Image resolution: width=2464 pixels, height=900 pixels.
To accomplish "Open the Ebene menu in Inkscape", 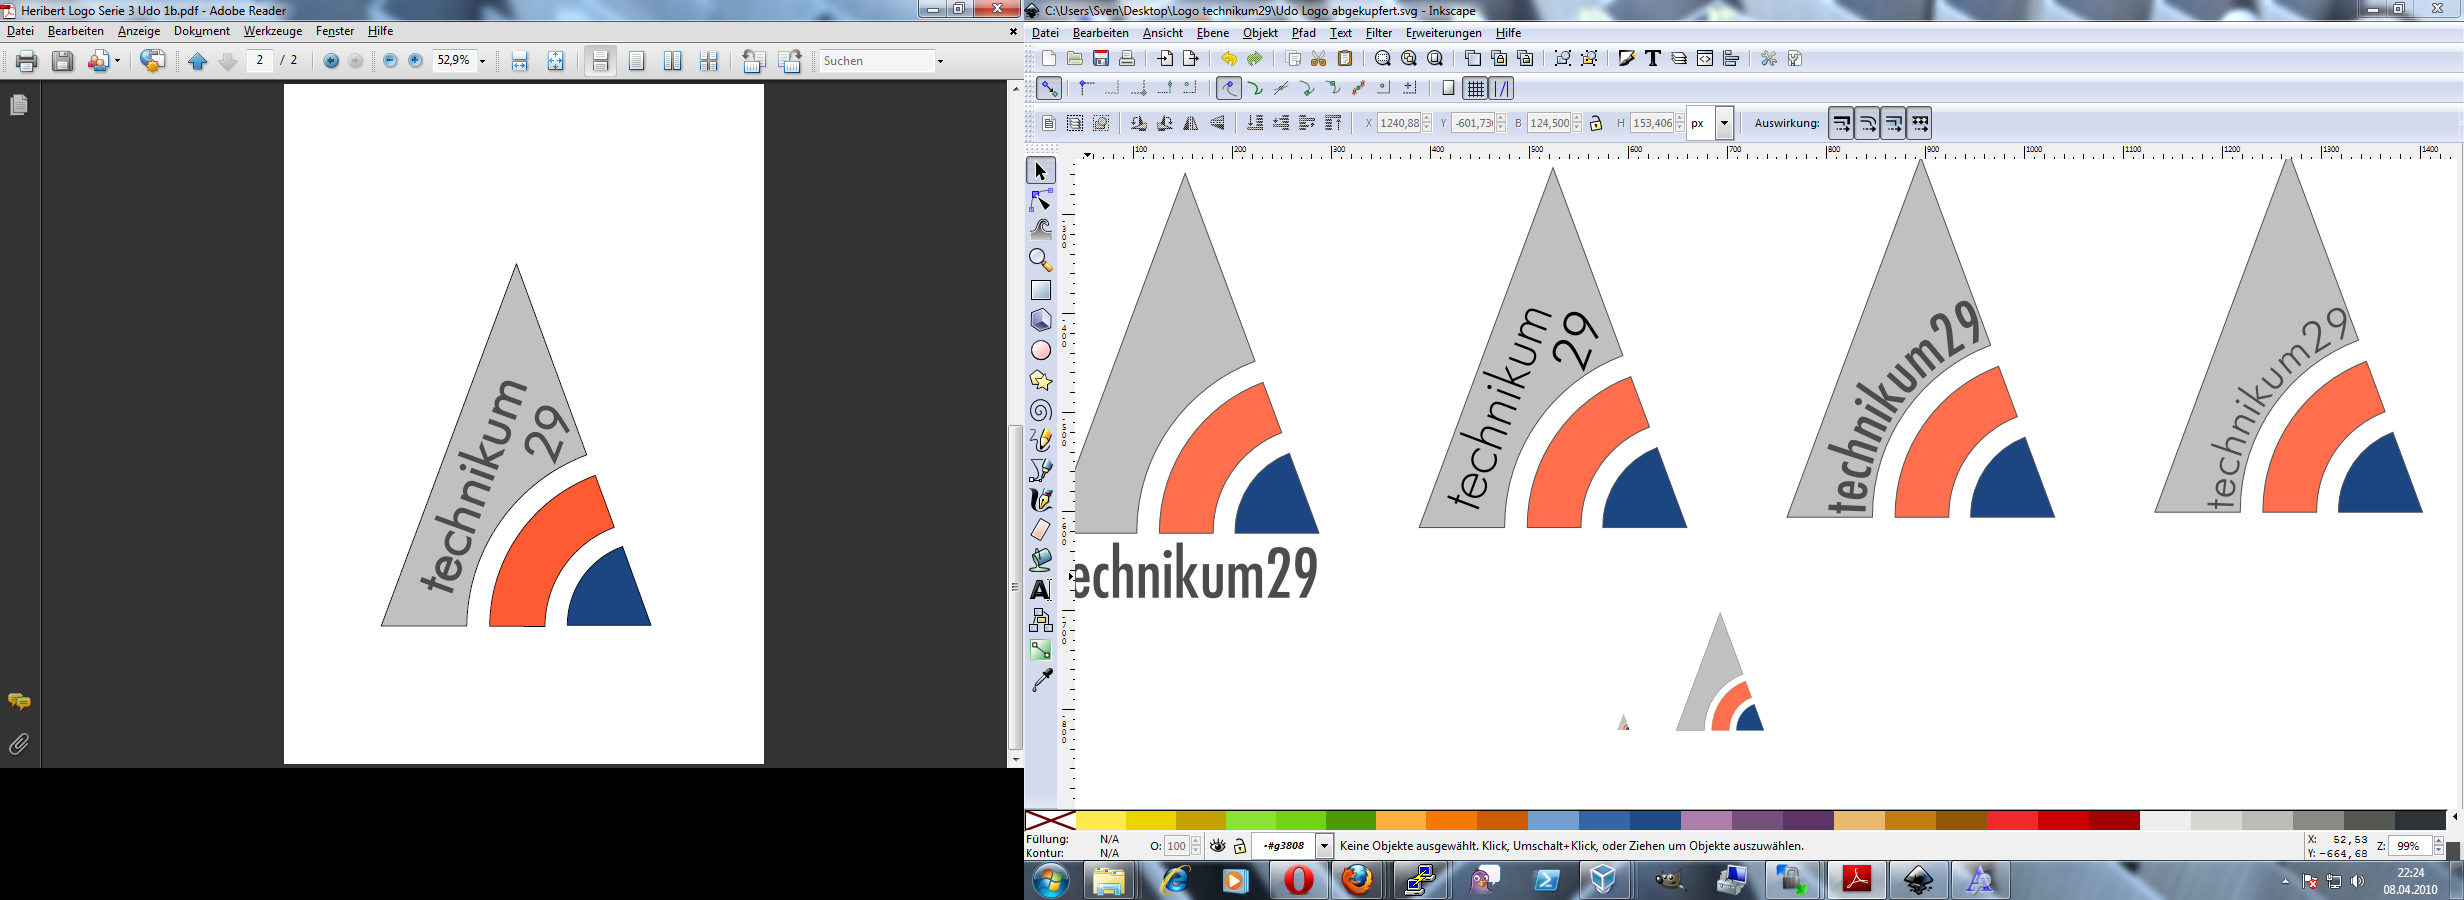I will [x=1212, y=33].
